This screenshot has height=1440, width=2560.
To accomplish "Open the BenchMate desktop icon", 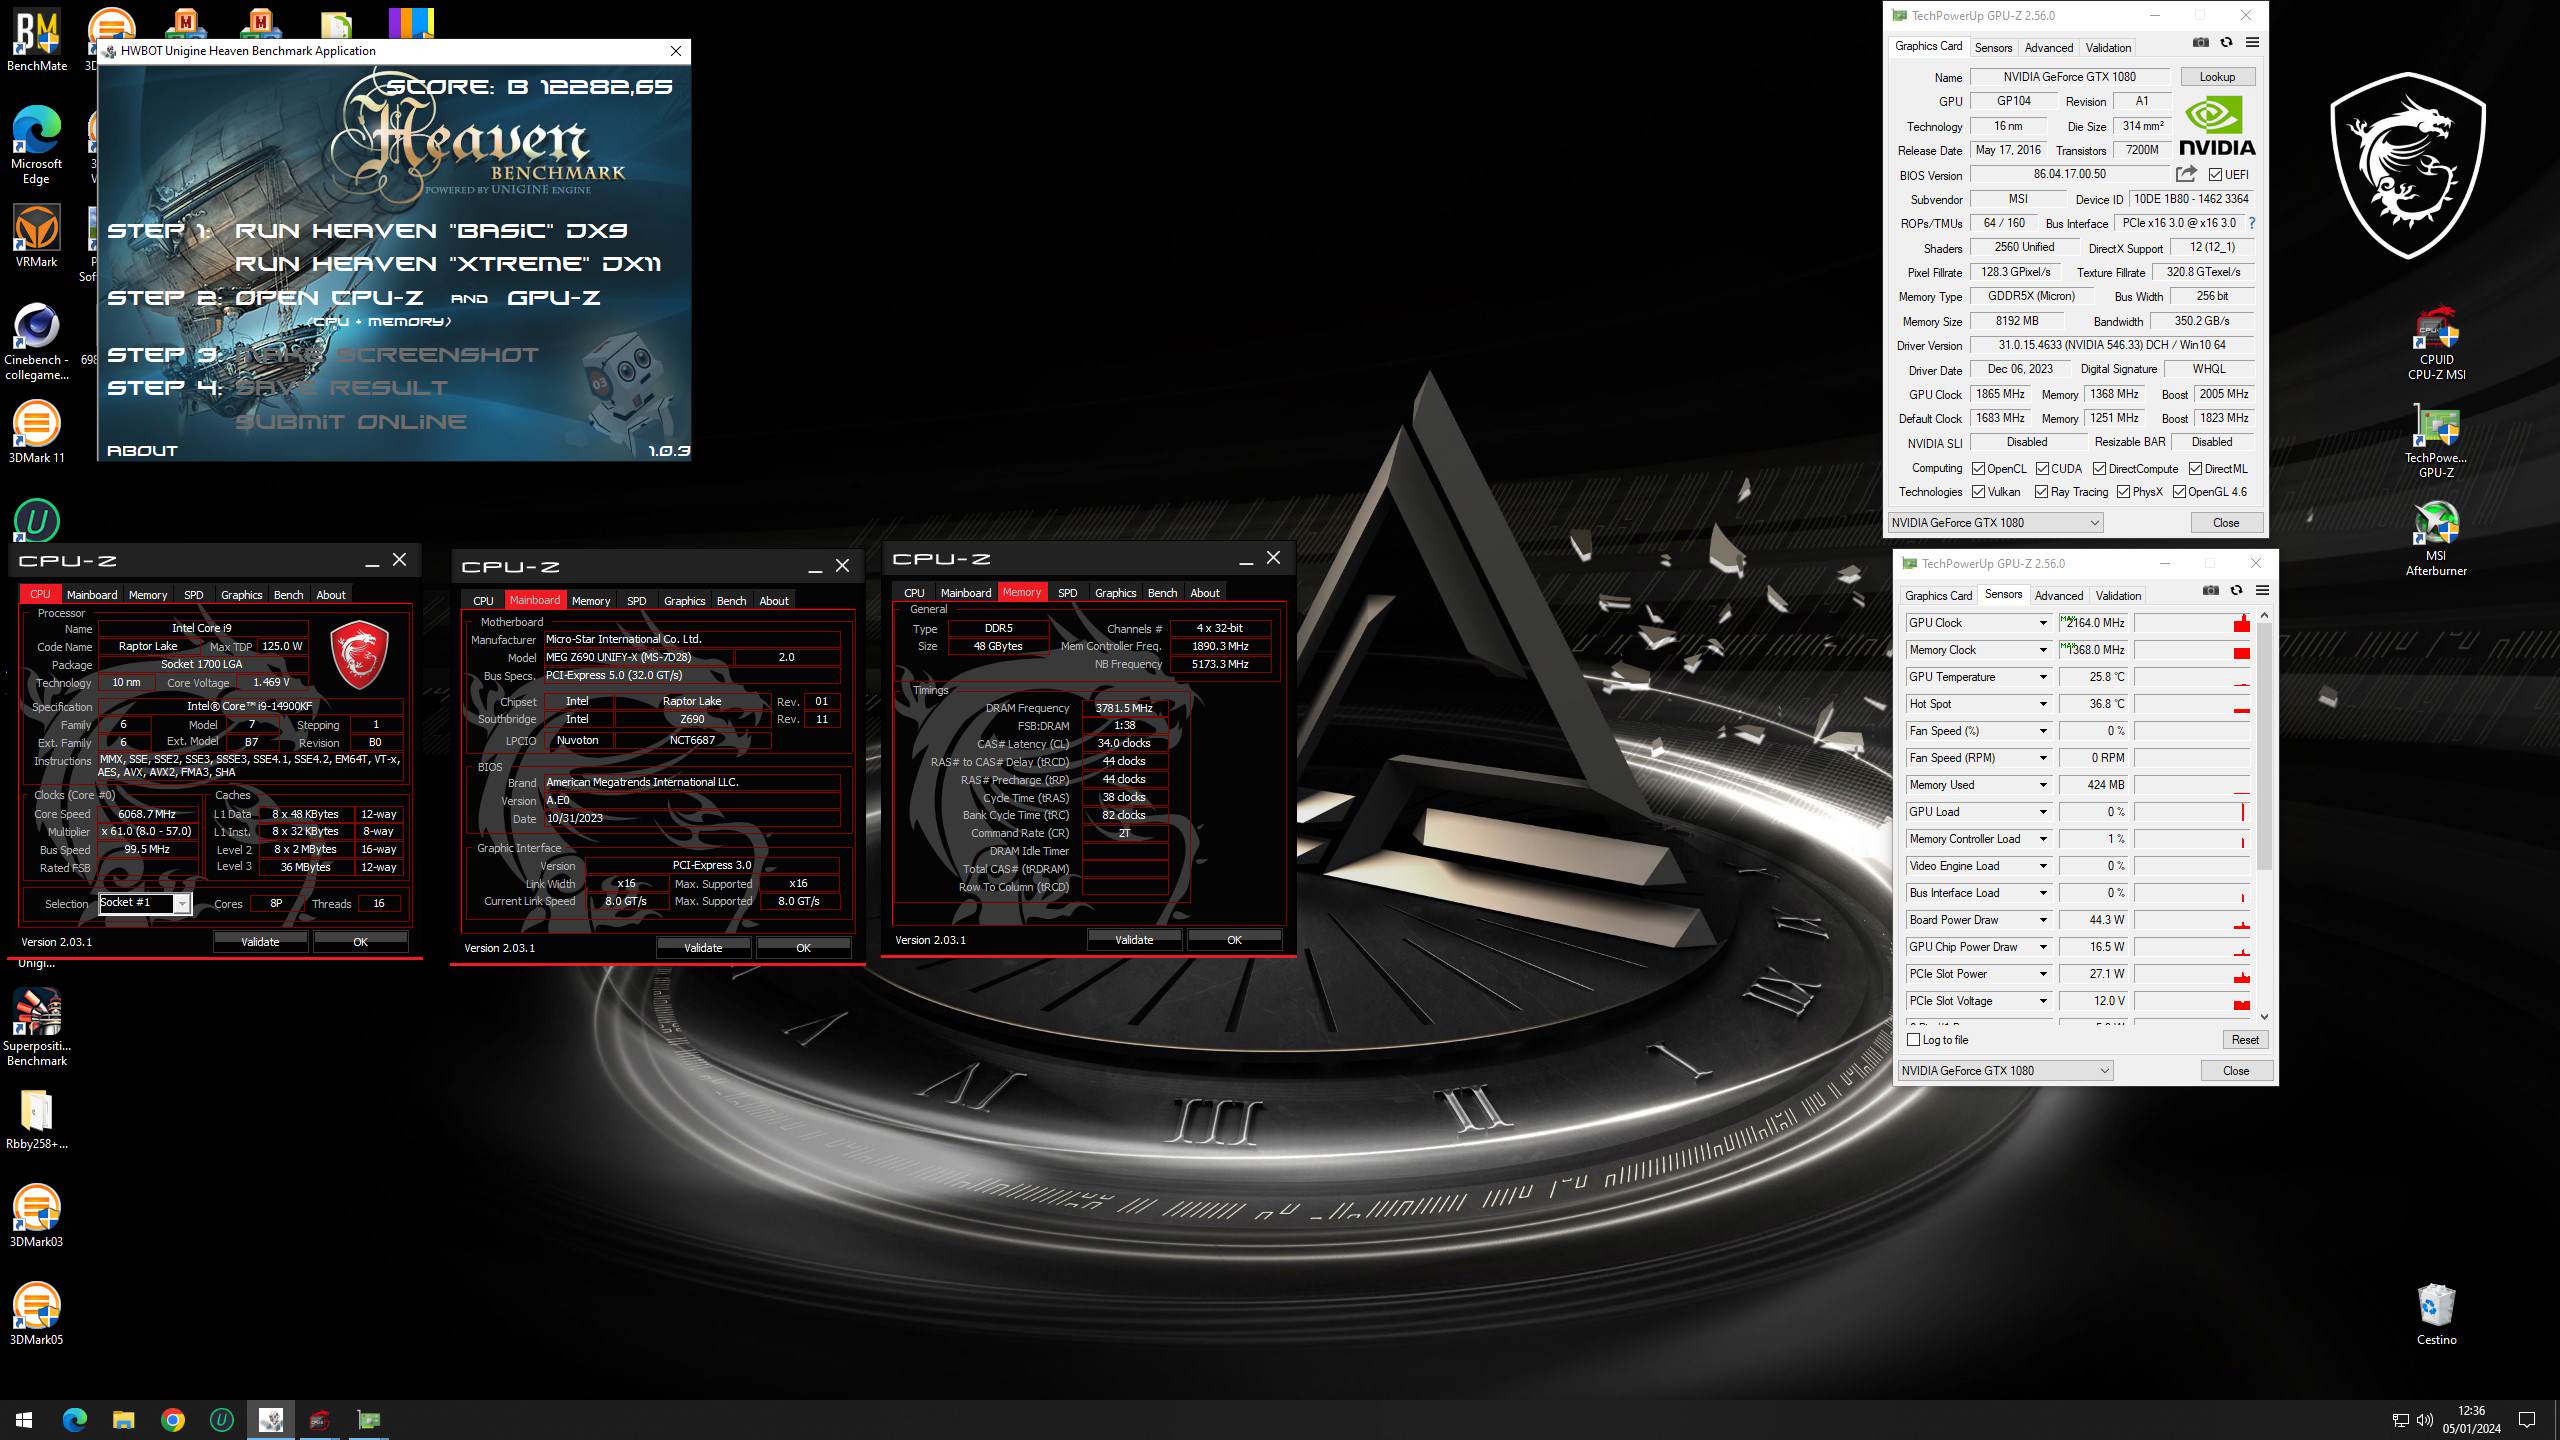I will click(x=37, y=40).
